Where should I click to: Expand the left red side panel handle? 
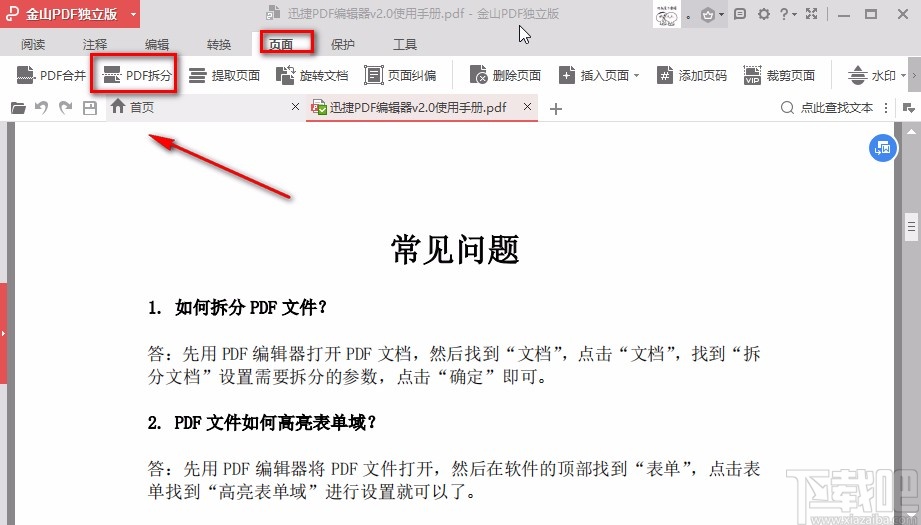click(x=3, y=334)
